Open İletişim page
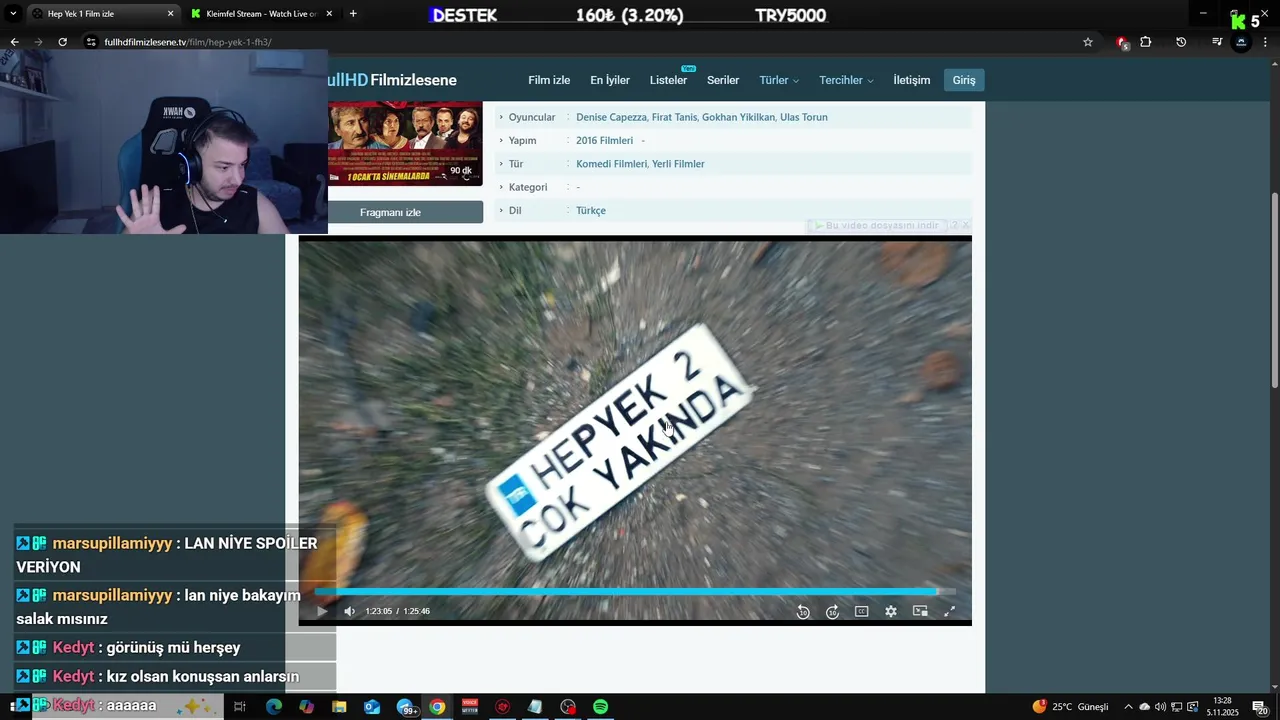The width and height of the screenshot is (1280, 720). [x=911, y=80]
